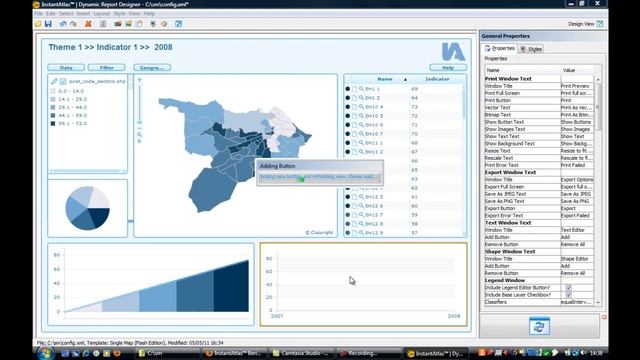Click the Export Button value field

point(576,209)
